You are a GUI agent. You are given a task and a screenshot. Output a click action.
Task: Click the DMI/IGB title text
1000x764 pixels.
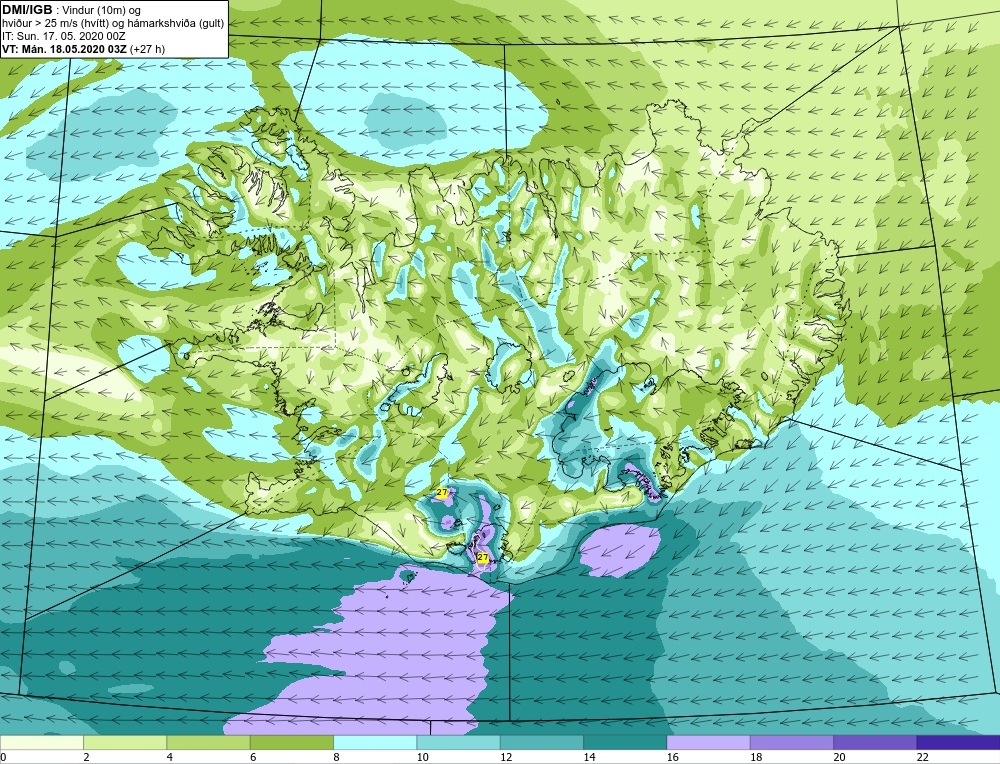point(27,10)
